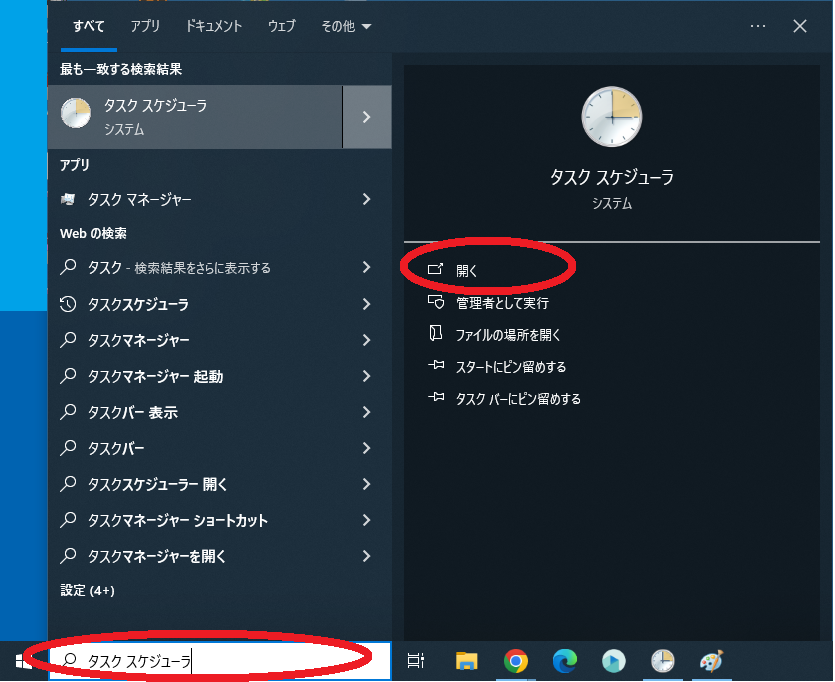Click the Task Scheduler clock icon in taskbar
Viewport: 835px width, 682px height.
point(662,660)
